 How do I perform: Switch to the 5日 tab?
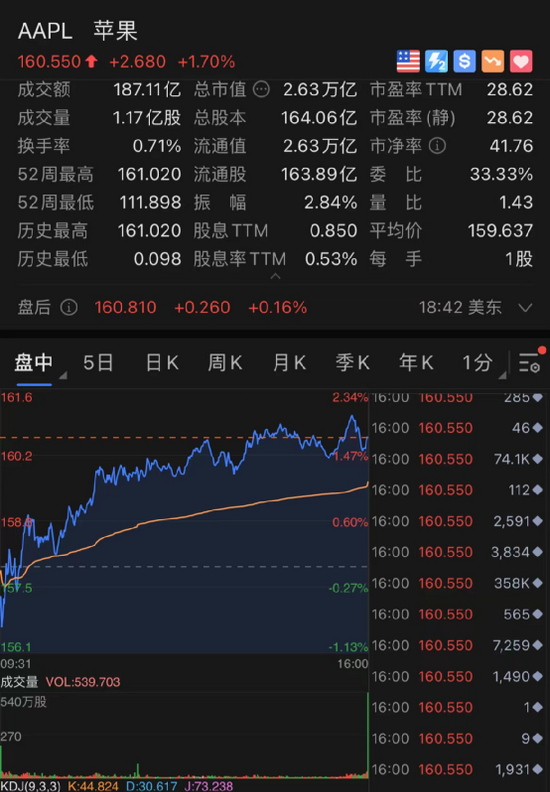point(98,363)
